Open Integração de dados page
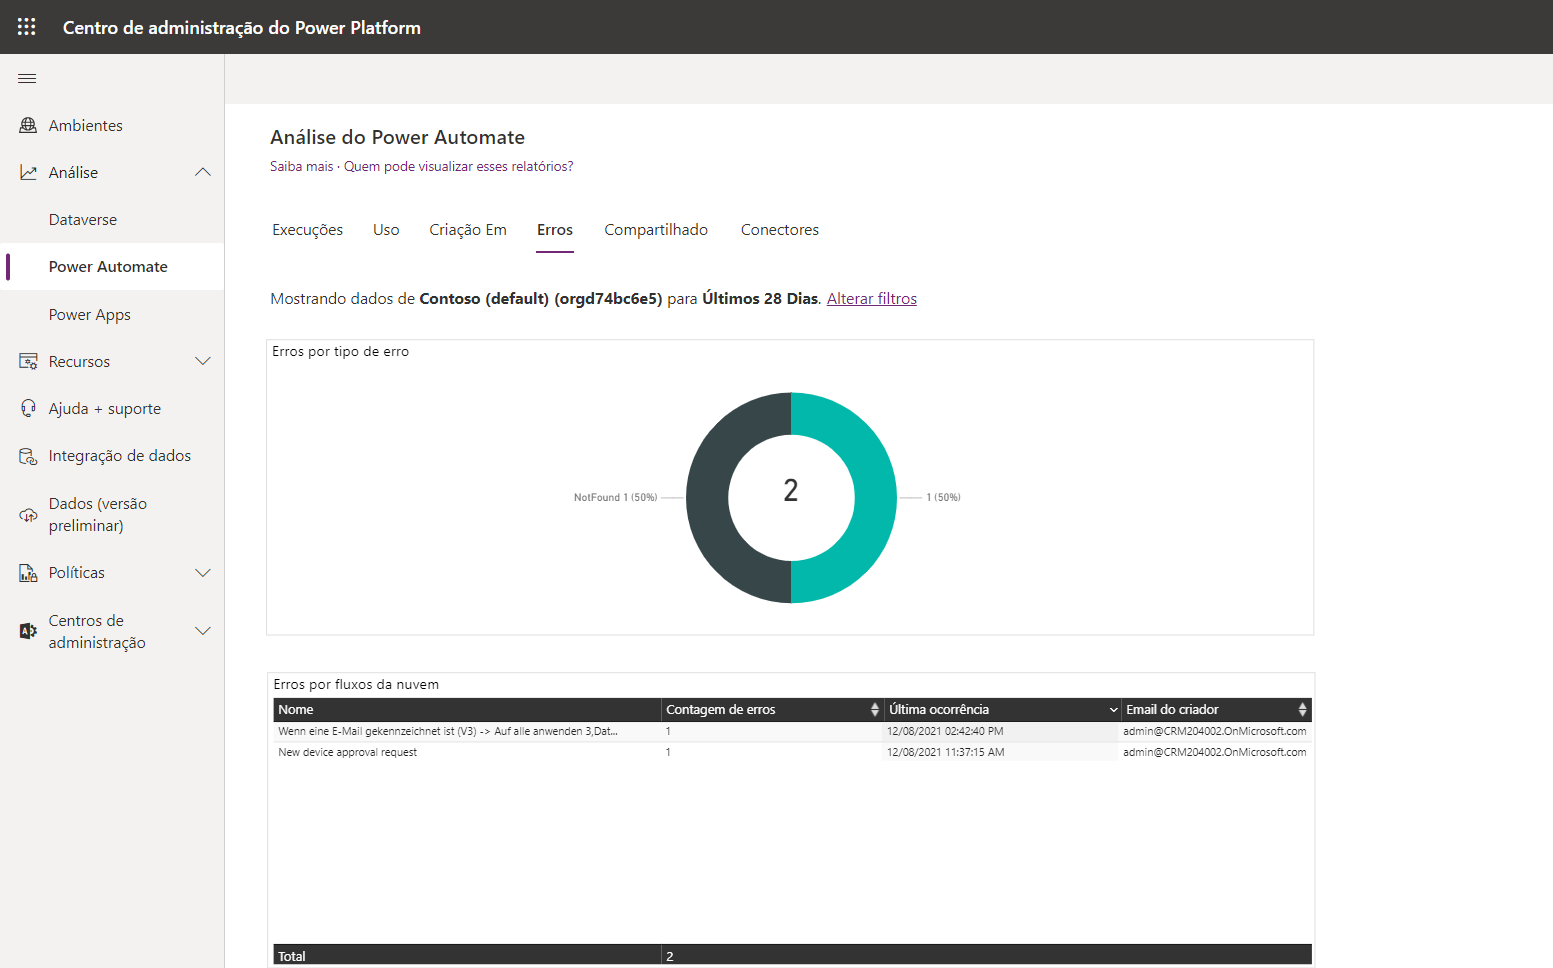The width and height of the screenshot is (1553, 968). tap(112, 456)
